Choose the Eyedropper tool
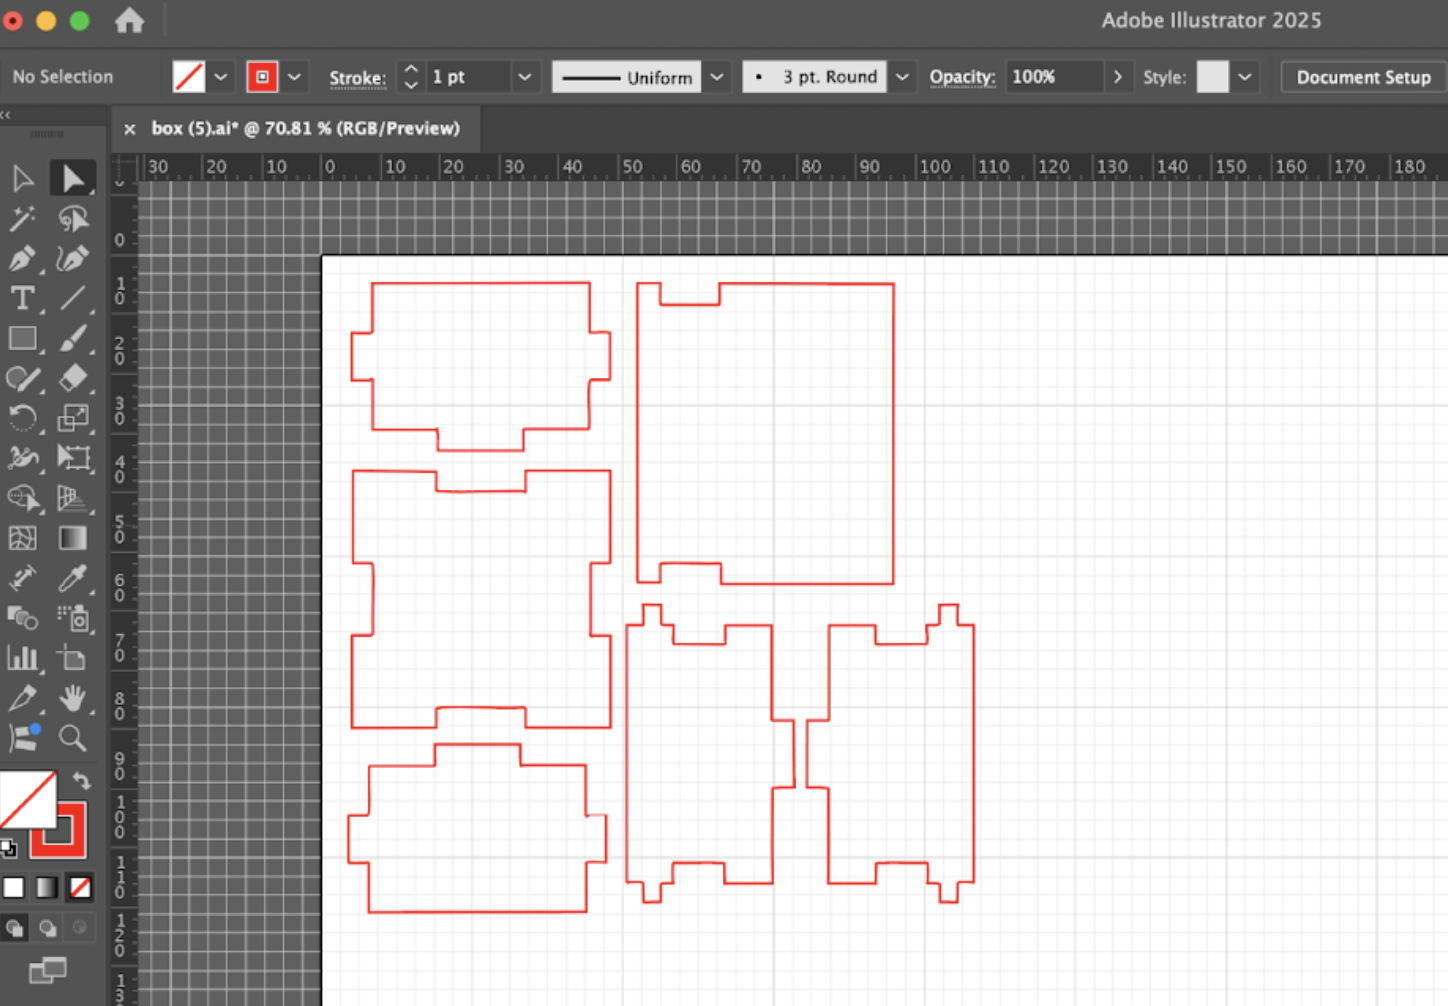The image size is (1448, 1006). (x=73, y=578)
